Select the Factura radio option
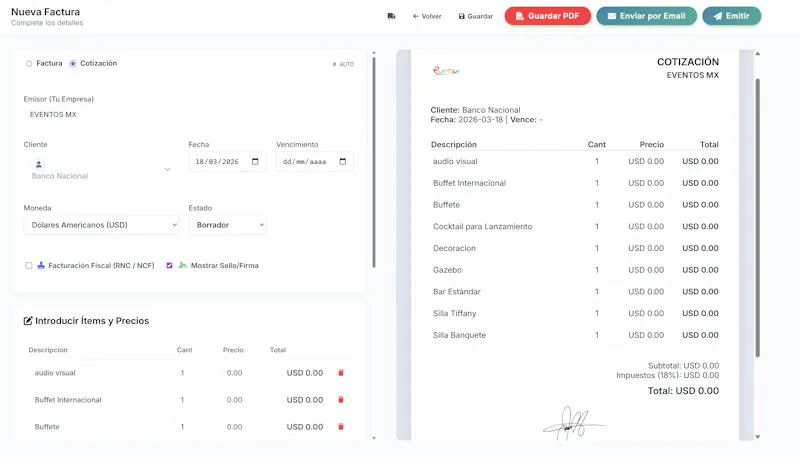The image size is (800, 457). pos(29,64)
